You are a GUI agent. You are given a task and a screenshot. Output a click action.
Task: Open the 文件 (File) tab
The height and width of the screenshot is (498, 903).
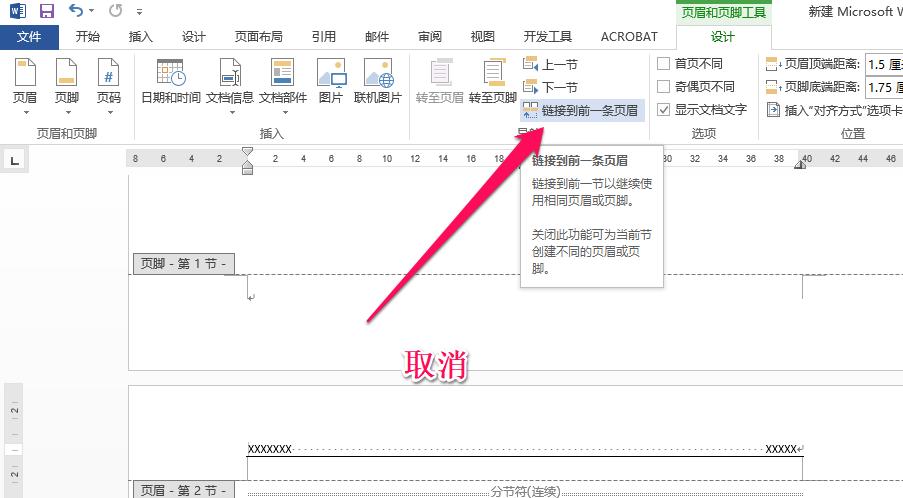click(29, 37)
